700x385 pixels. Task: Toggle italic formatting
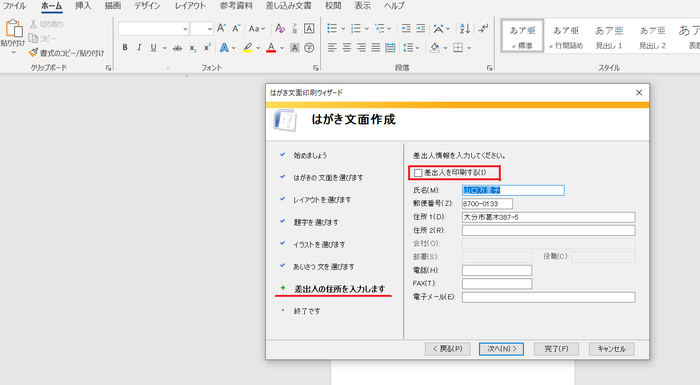[x=139, y=47]
